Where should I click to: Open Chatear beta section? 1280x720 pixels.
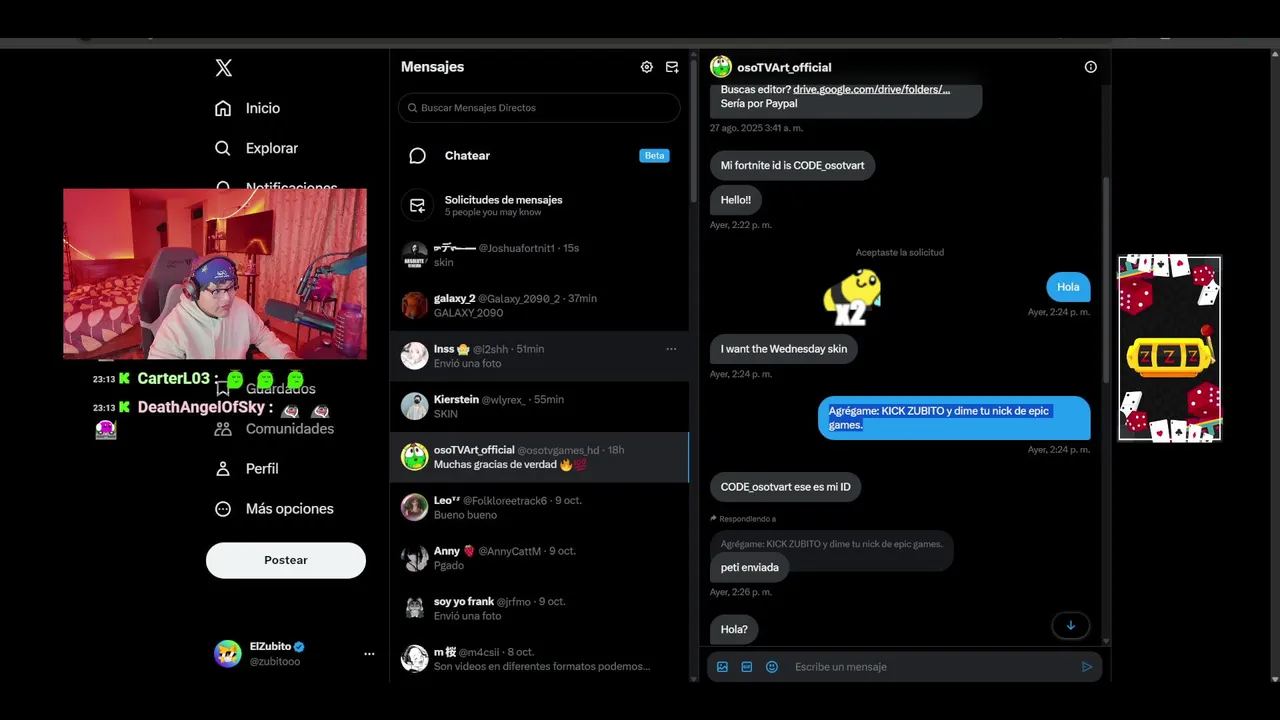[x=539, y=156]
